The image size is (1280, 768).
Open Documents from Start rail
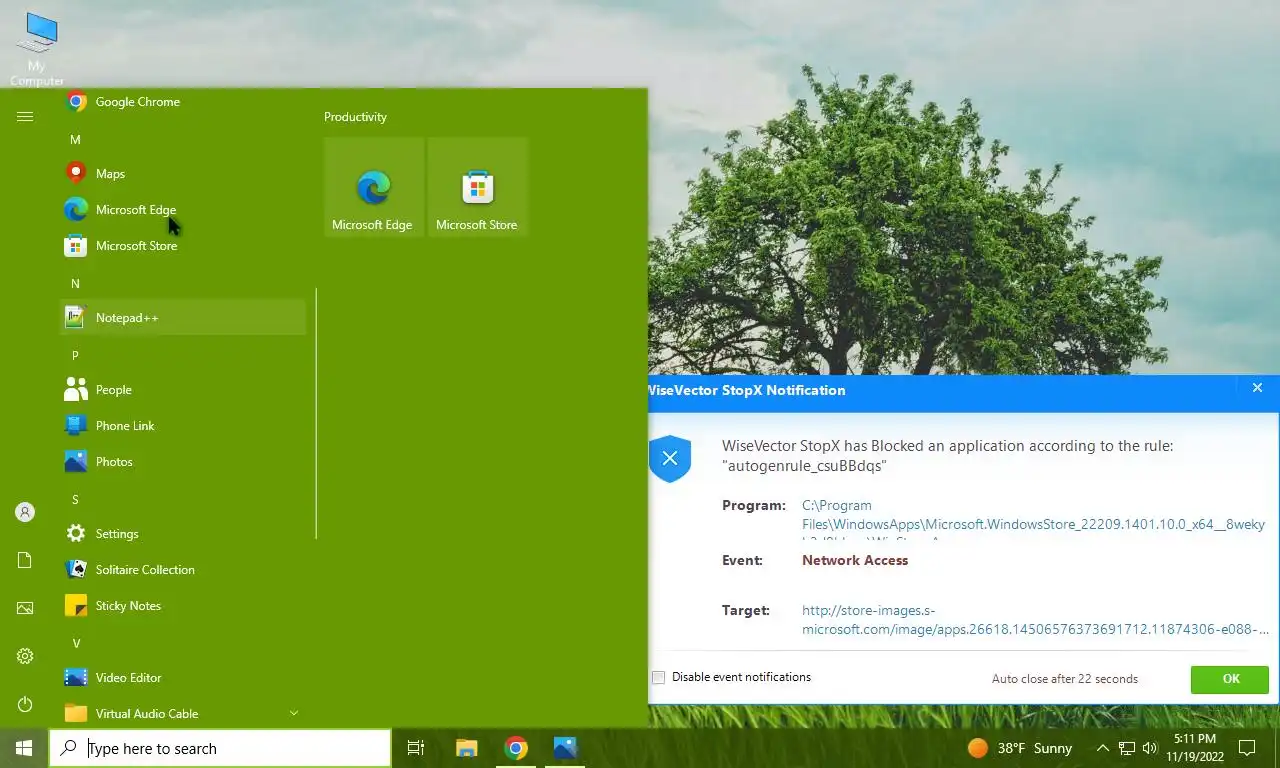coord(25,560)
